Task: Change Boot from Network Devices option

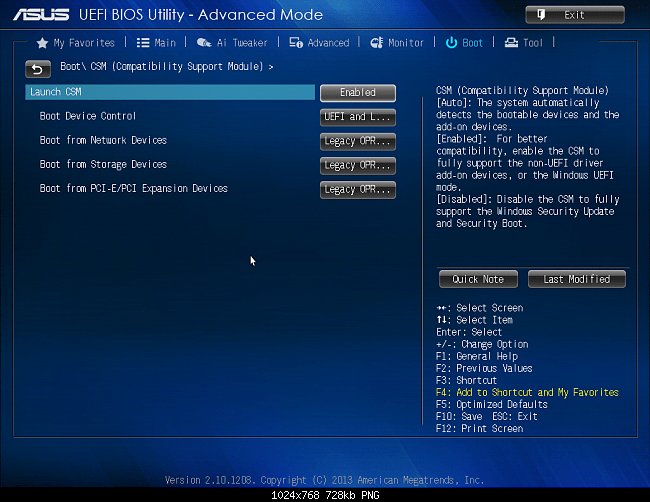Action: (x=358, y=141)
